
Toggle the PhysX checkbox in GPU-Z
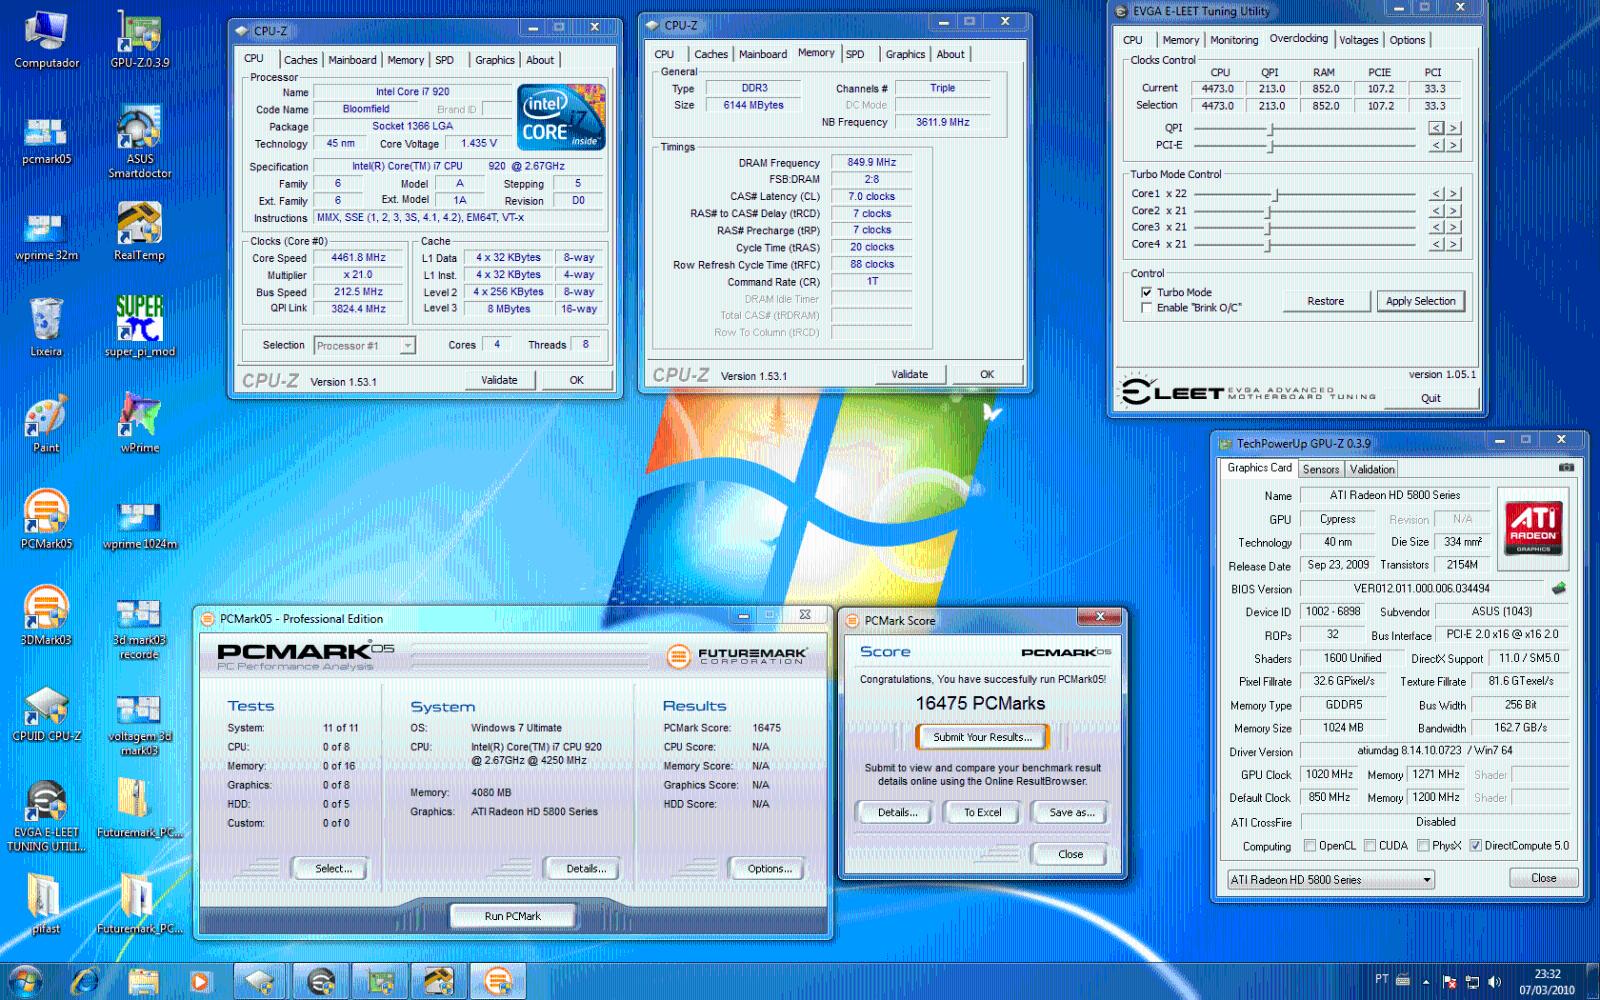click(1423, 846)
